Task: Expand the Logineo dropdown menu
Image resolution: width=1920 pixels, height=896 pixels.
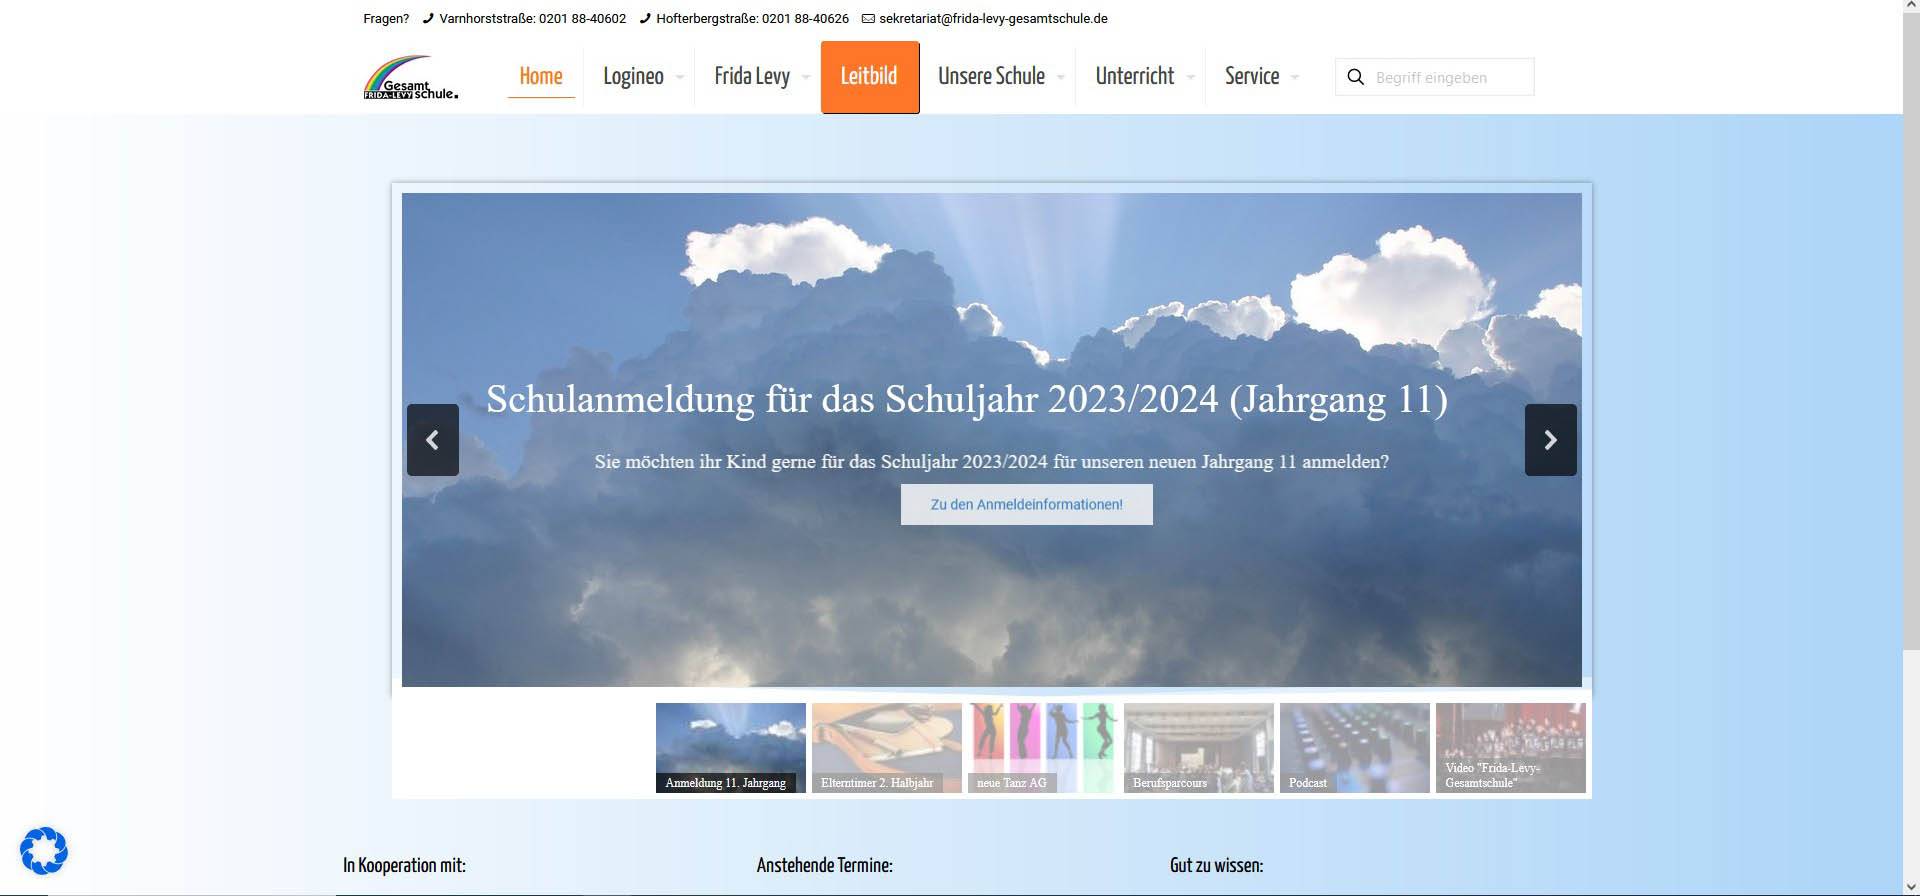Action: pos(680,77)
